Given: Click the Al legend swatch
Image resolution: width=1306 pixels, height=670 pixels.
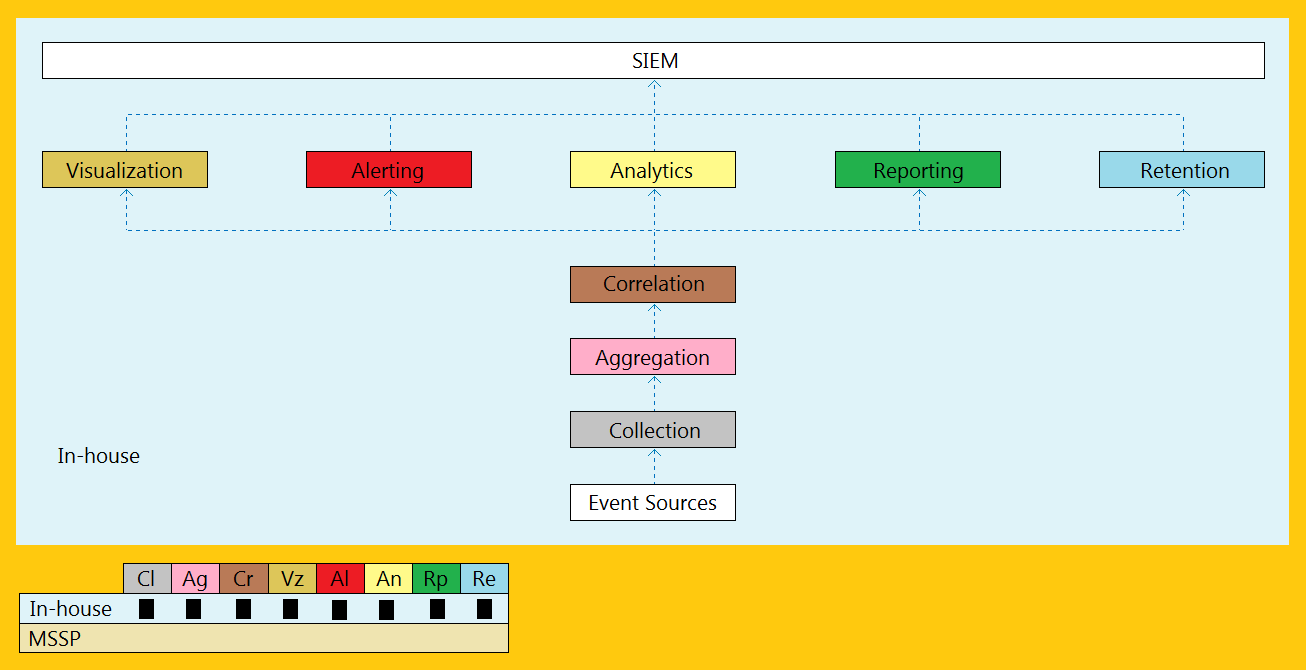Looking at the screenshot, I should click(x=340, y=578).
